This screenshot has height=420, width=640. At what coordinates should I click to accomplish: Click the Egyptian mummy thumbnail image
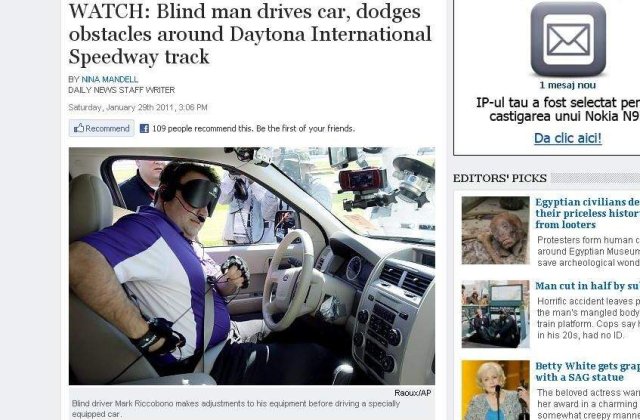(x=496, y=230)
